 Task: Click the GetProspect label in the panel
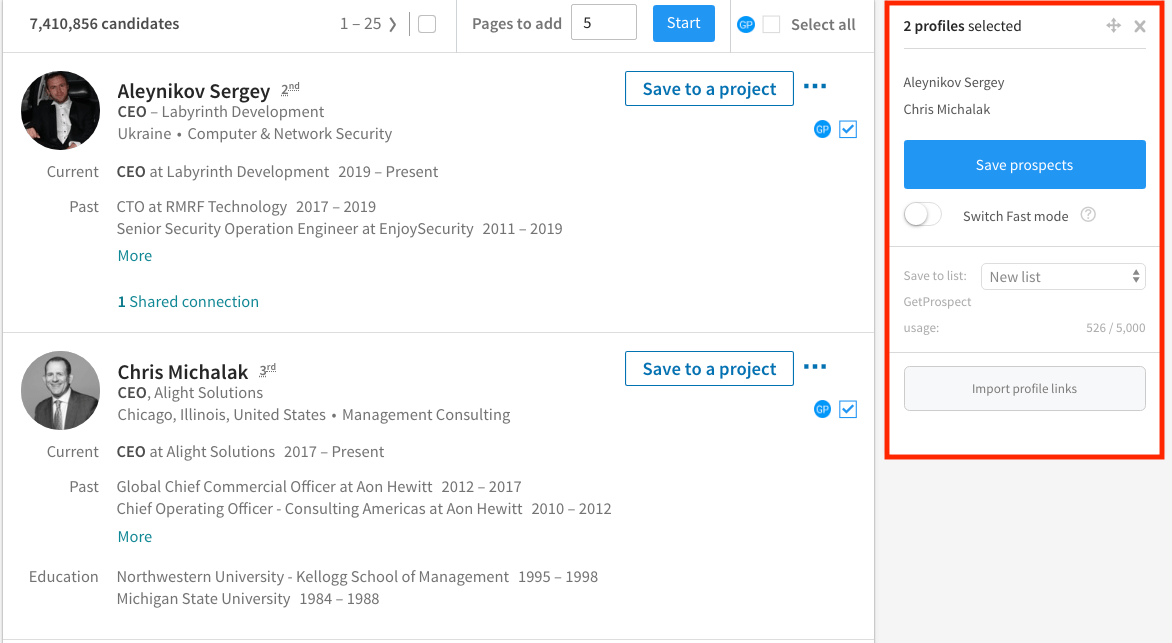pos(937,302)
